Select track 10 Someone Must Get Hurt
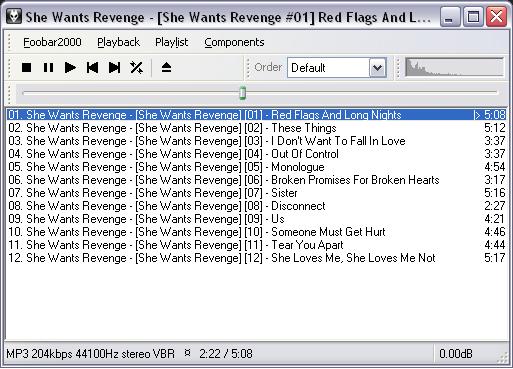This screenshot has width=513, height=369. 257,232
